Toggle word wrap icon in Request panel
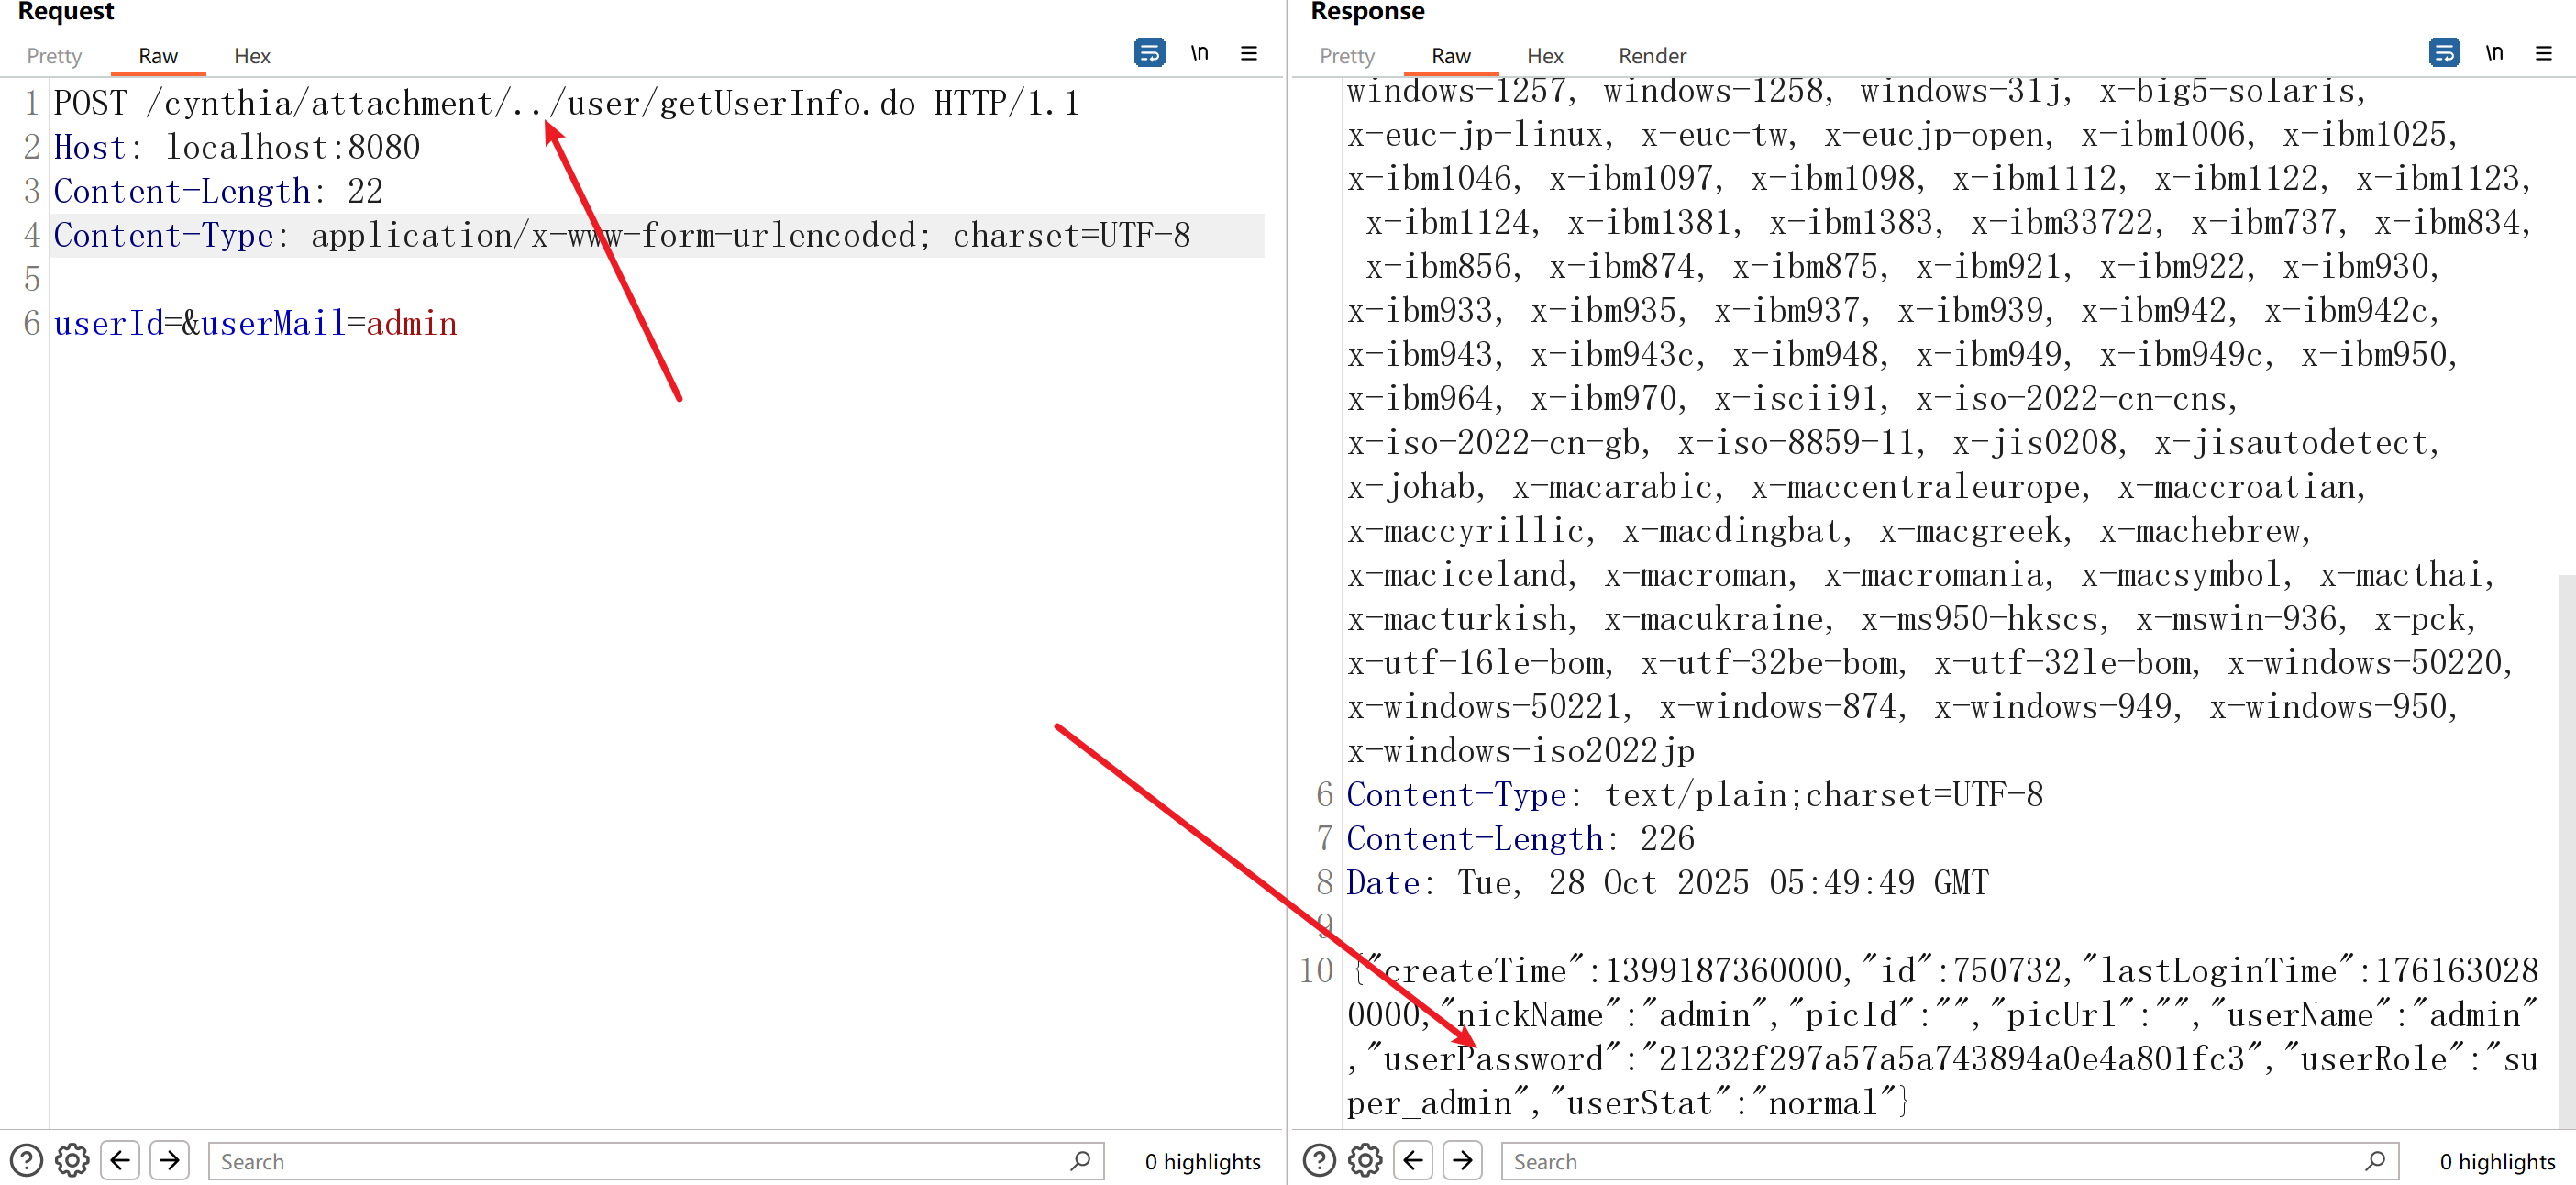 [1149, 52]
